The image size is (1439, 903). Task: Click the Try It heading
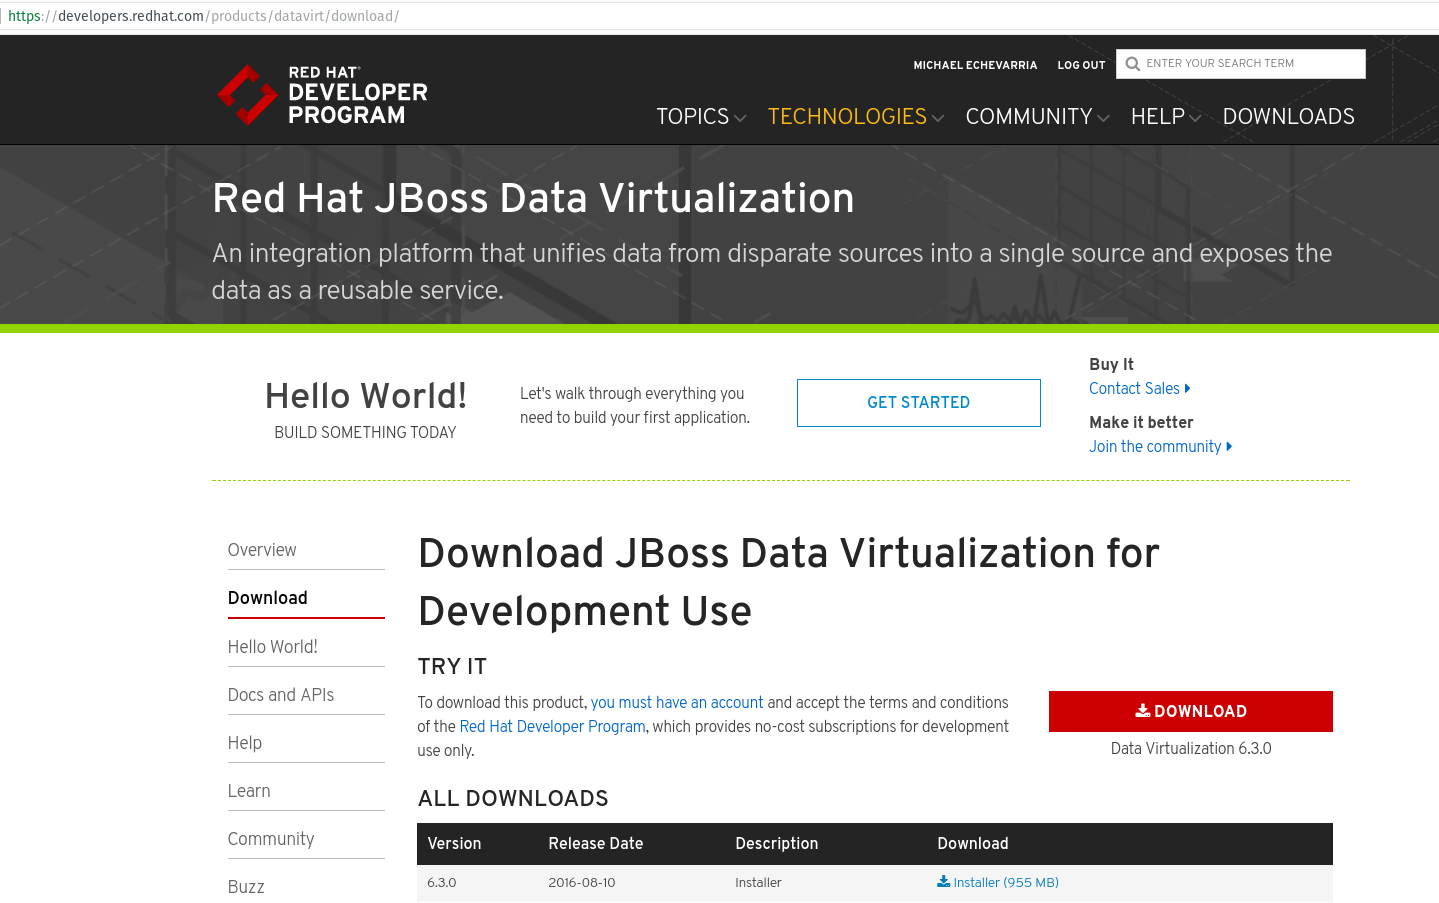(452, 667)
